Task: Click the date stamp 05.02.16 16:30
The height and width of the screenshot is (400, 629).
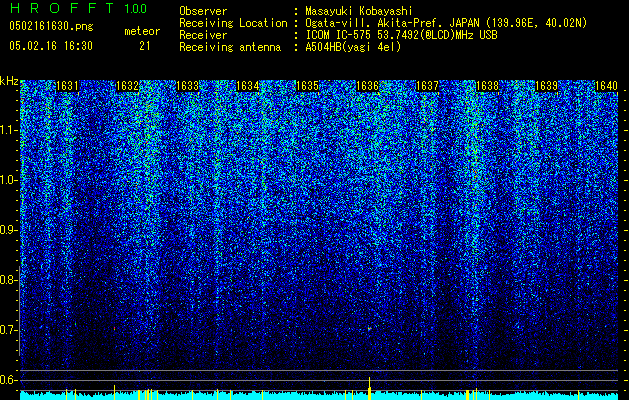Action: click(51, 46)
